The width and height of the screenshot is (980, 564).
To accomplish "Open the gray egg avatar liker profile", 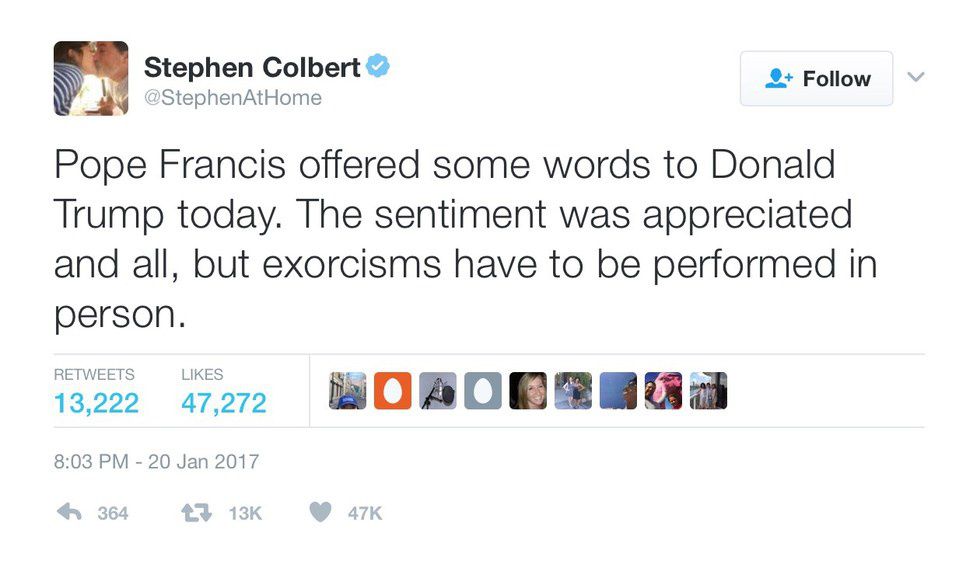I will tap(483, 391).
